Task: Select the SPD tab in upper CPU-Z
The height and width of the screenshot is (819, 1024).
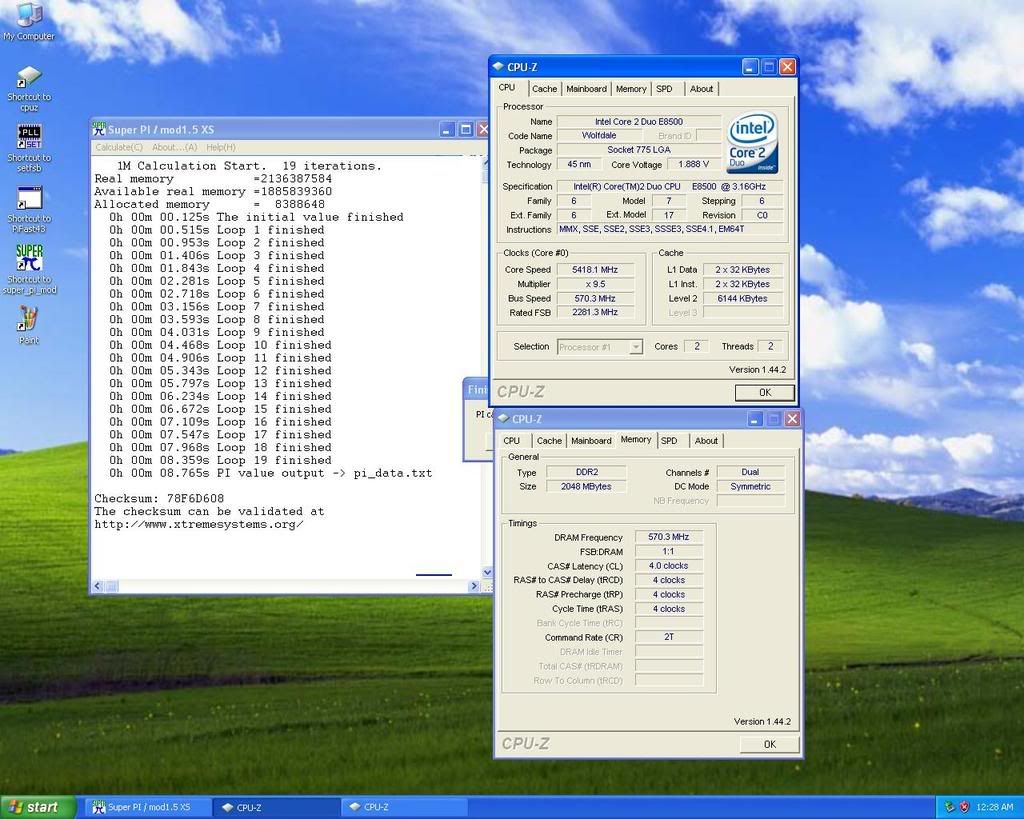Action: click(664, 89)
